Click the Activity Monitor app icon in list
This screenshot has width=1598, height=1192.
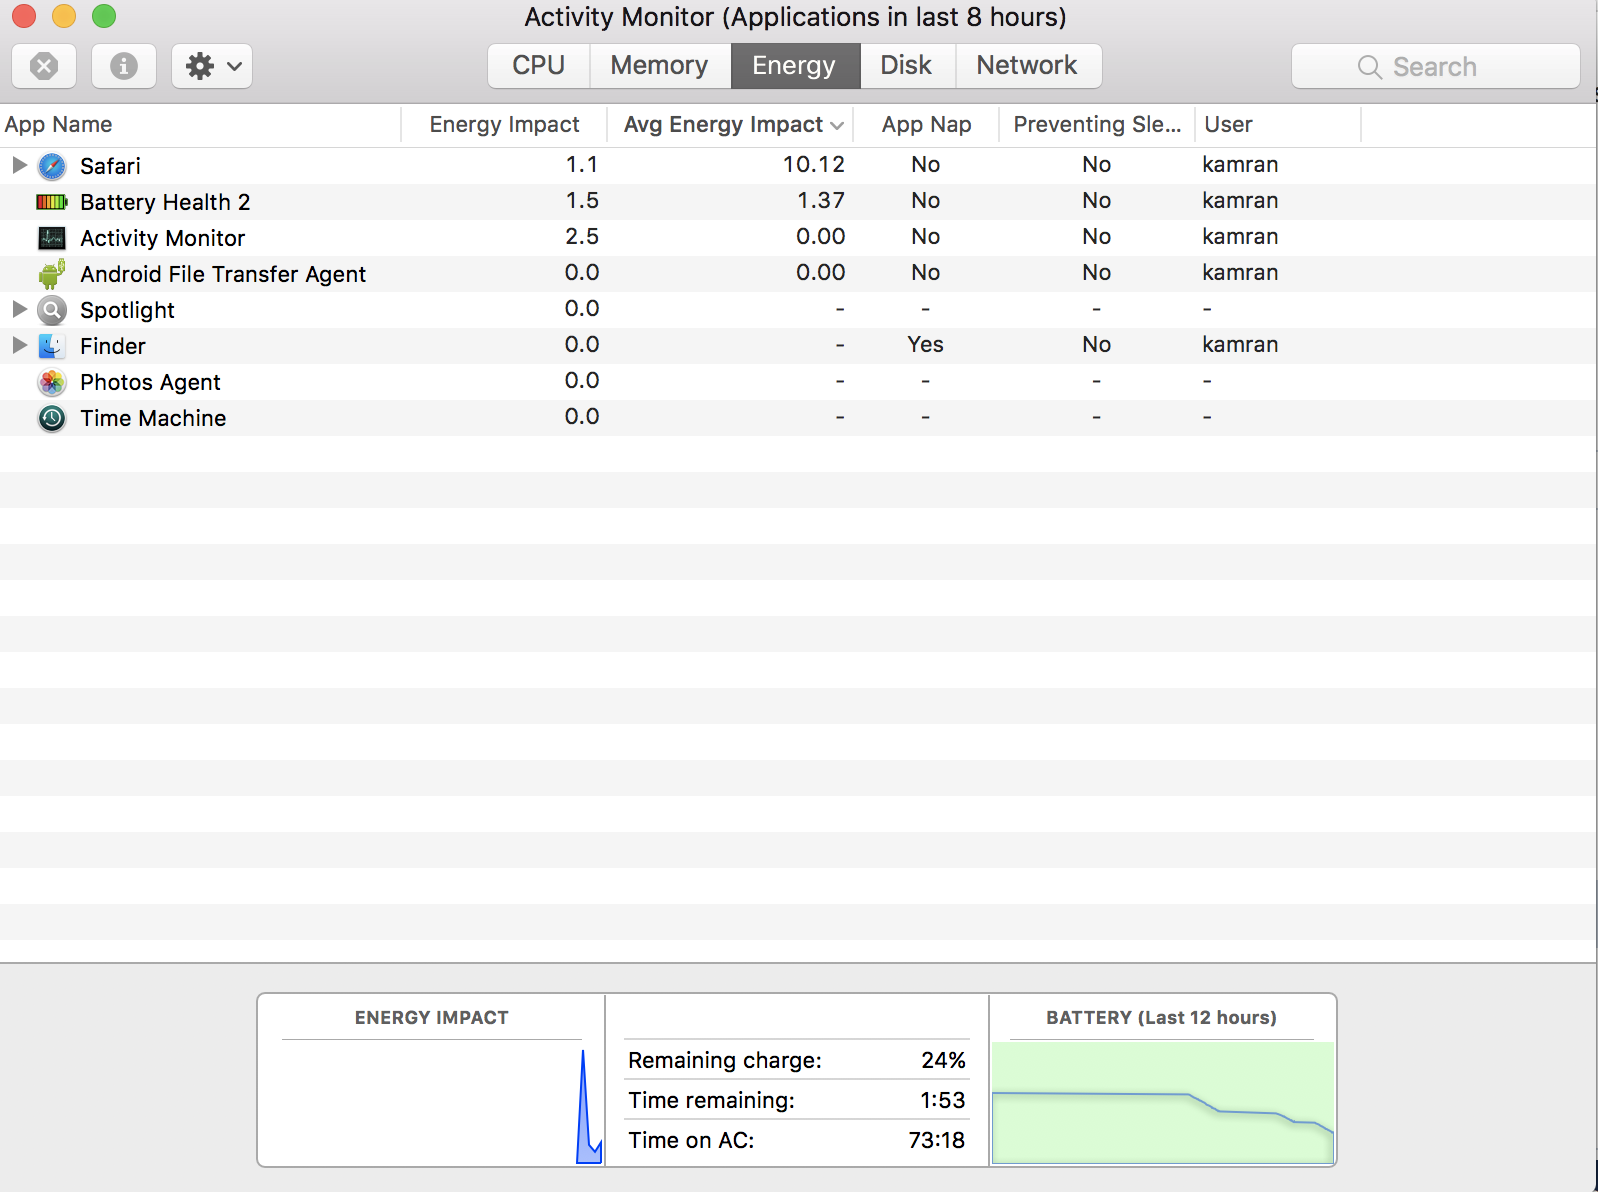[52, 238]
